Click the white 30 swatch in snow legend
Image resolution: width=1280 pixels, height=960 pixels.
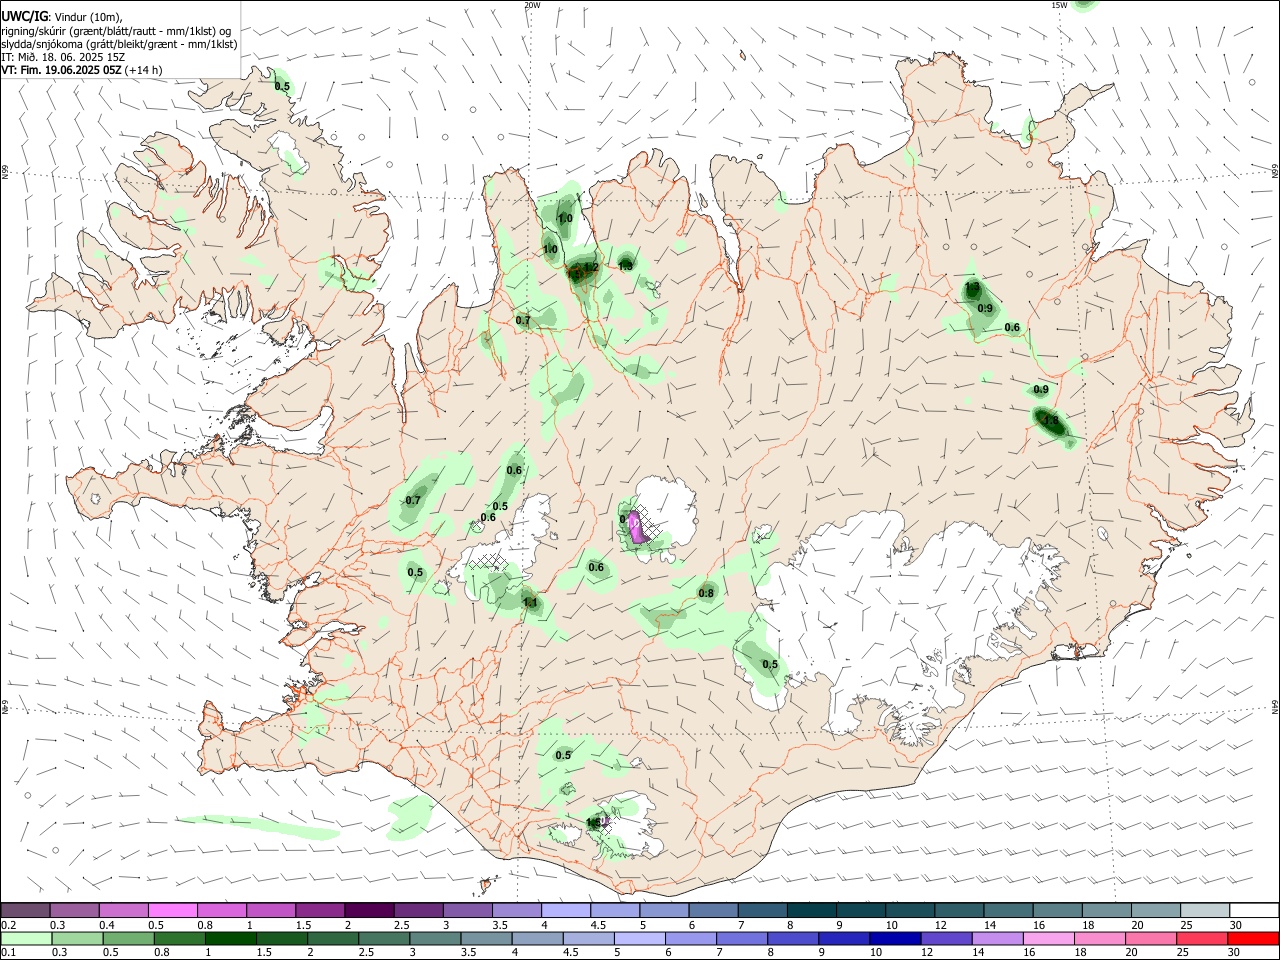tap(1254, 911)
